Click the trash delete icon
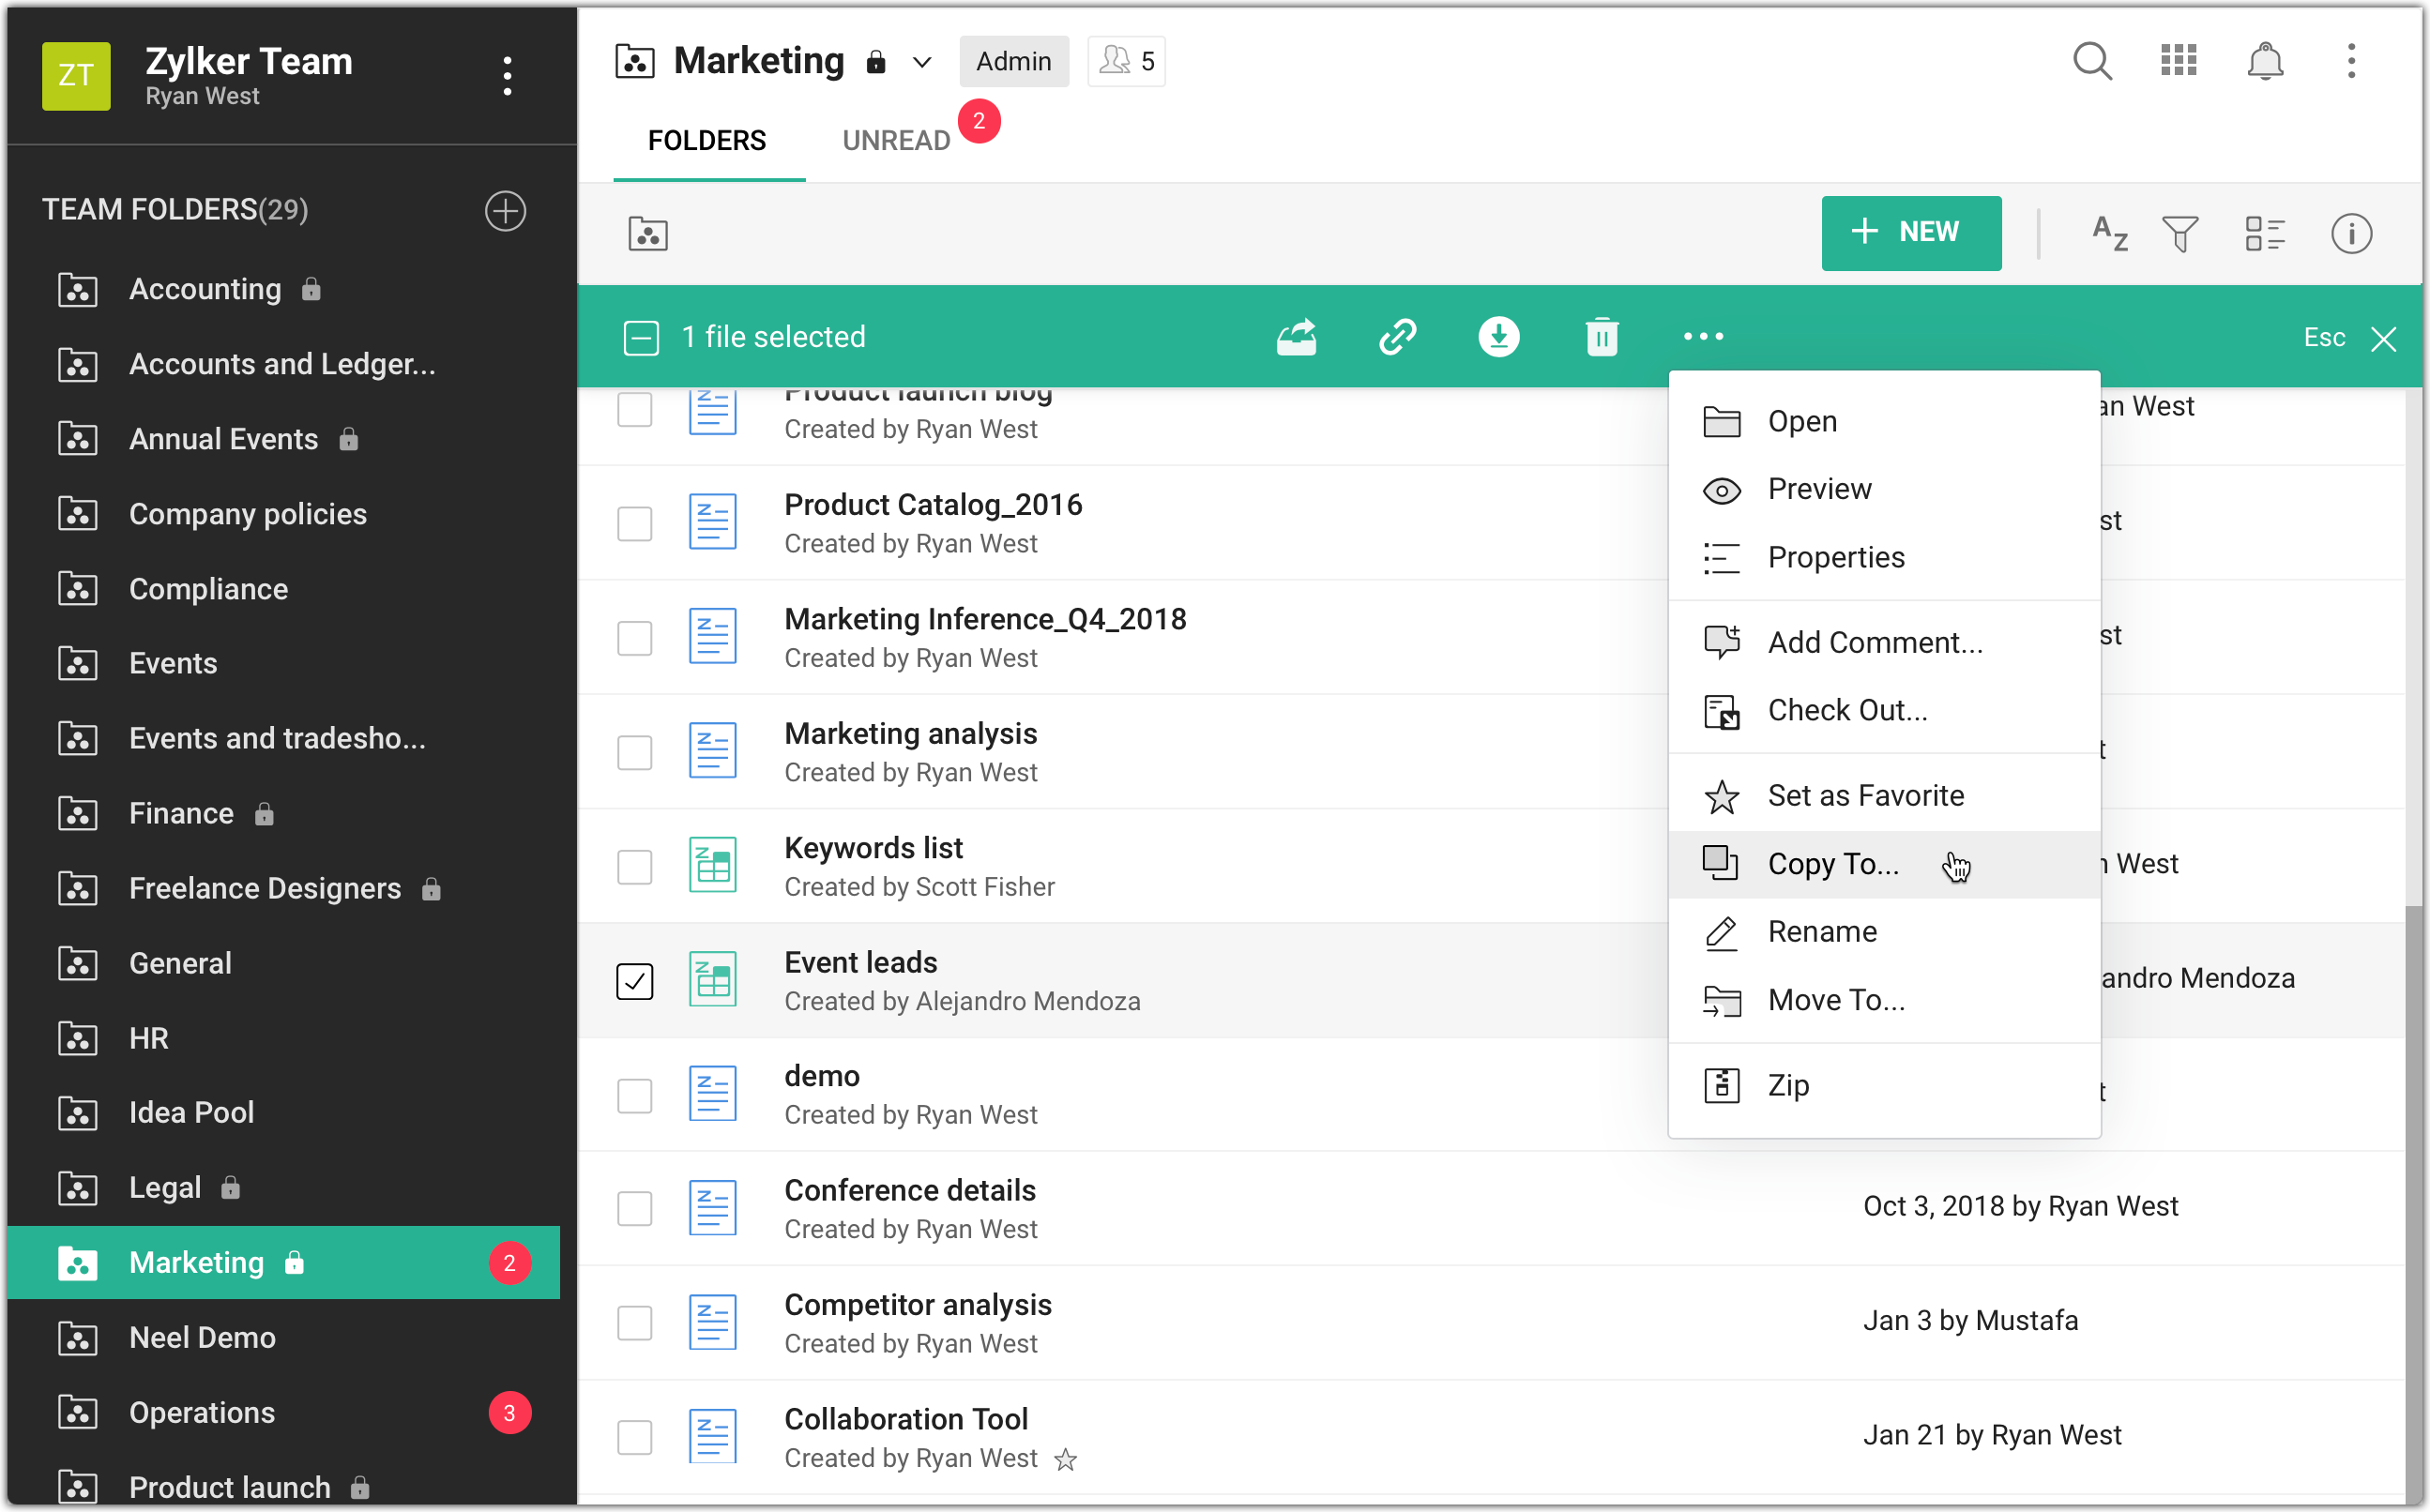 tap(1601, 337)
